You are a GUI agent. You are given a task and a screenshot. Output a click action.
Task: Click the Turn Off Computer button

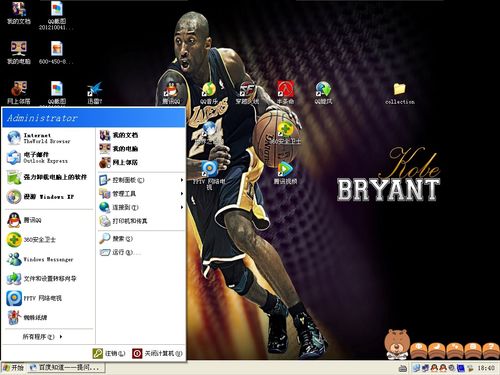[158, 353]
